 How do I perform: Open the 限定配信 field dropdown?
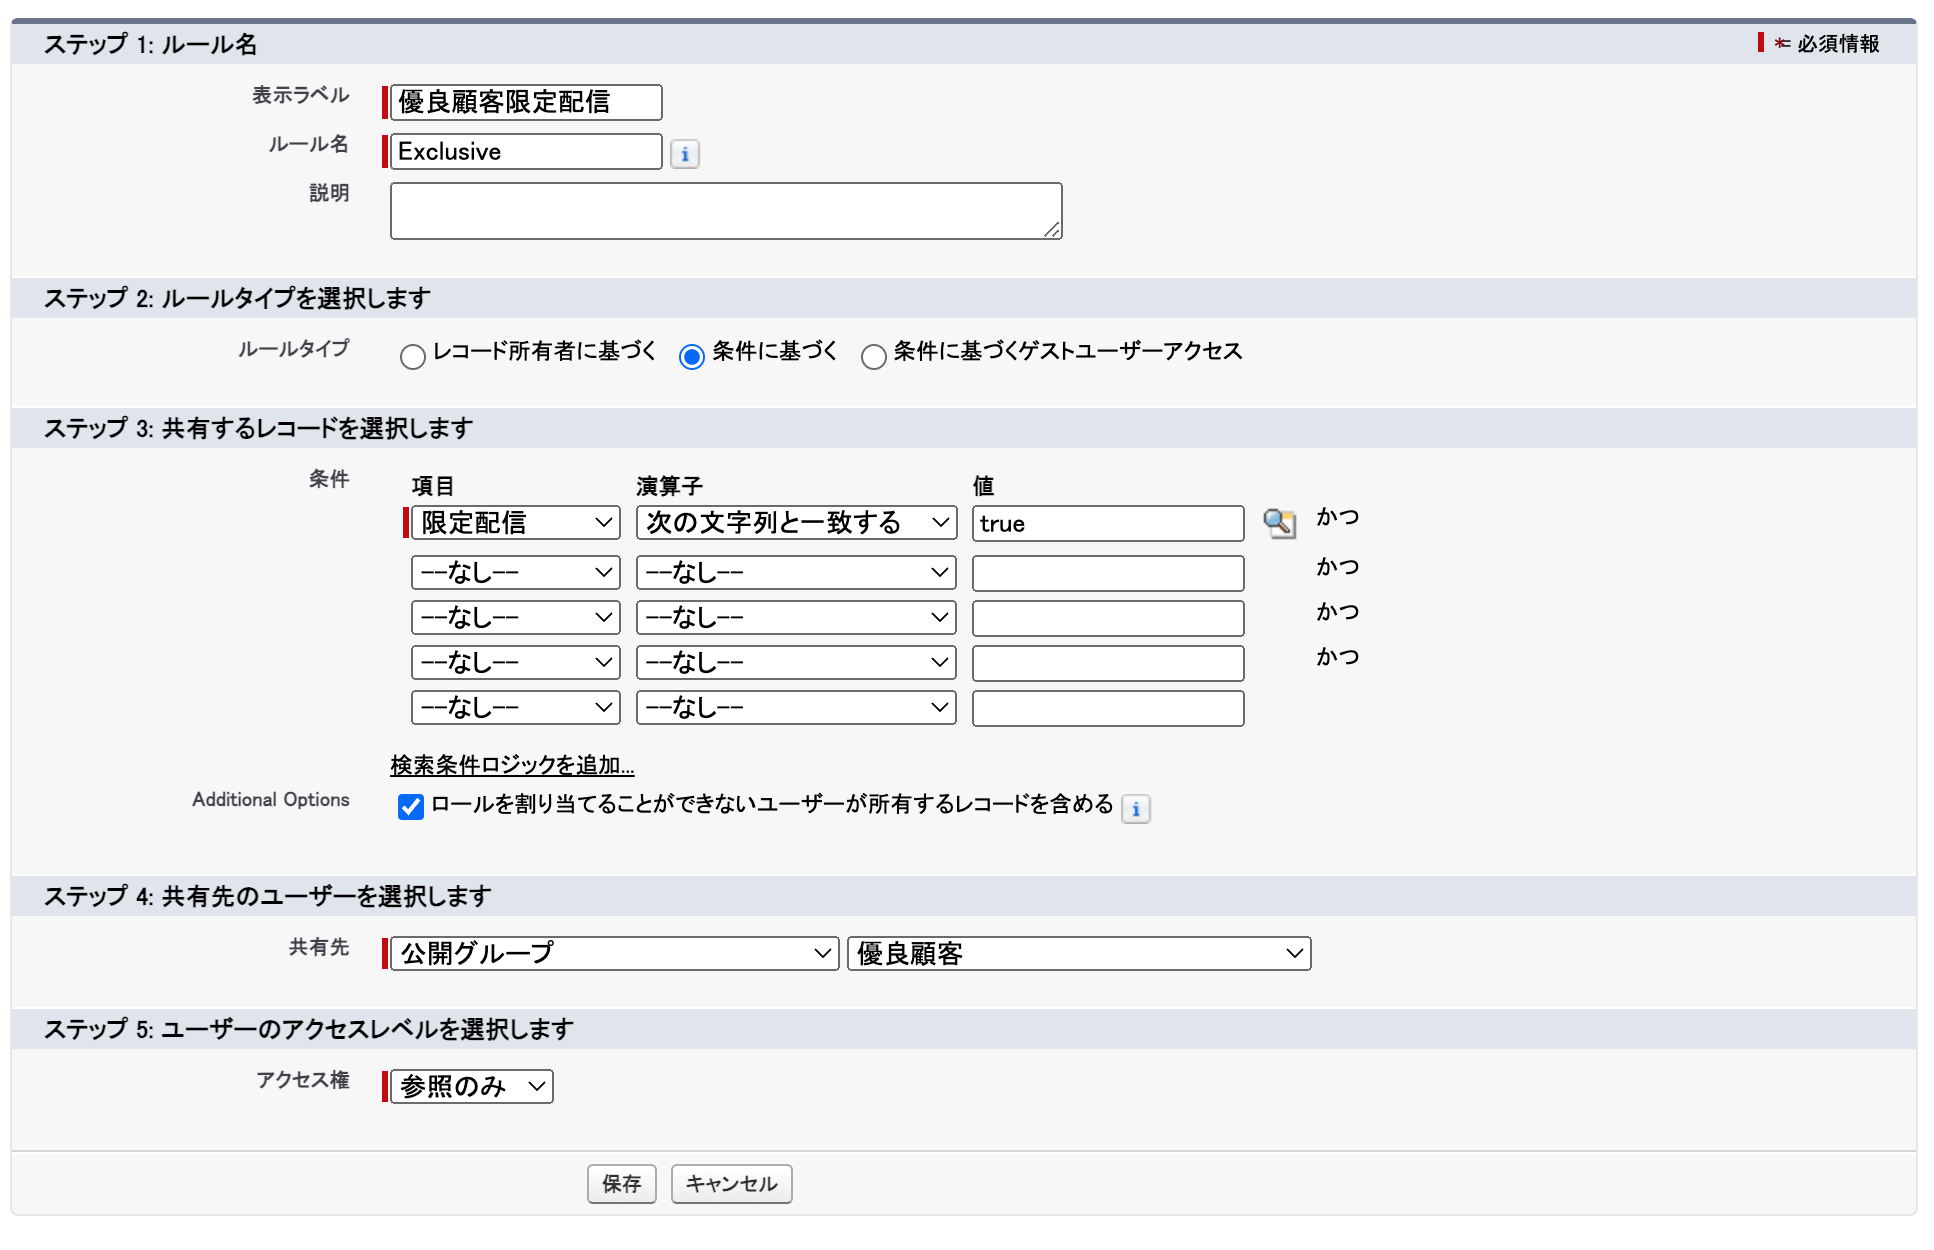[x=516, y=523]
